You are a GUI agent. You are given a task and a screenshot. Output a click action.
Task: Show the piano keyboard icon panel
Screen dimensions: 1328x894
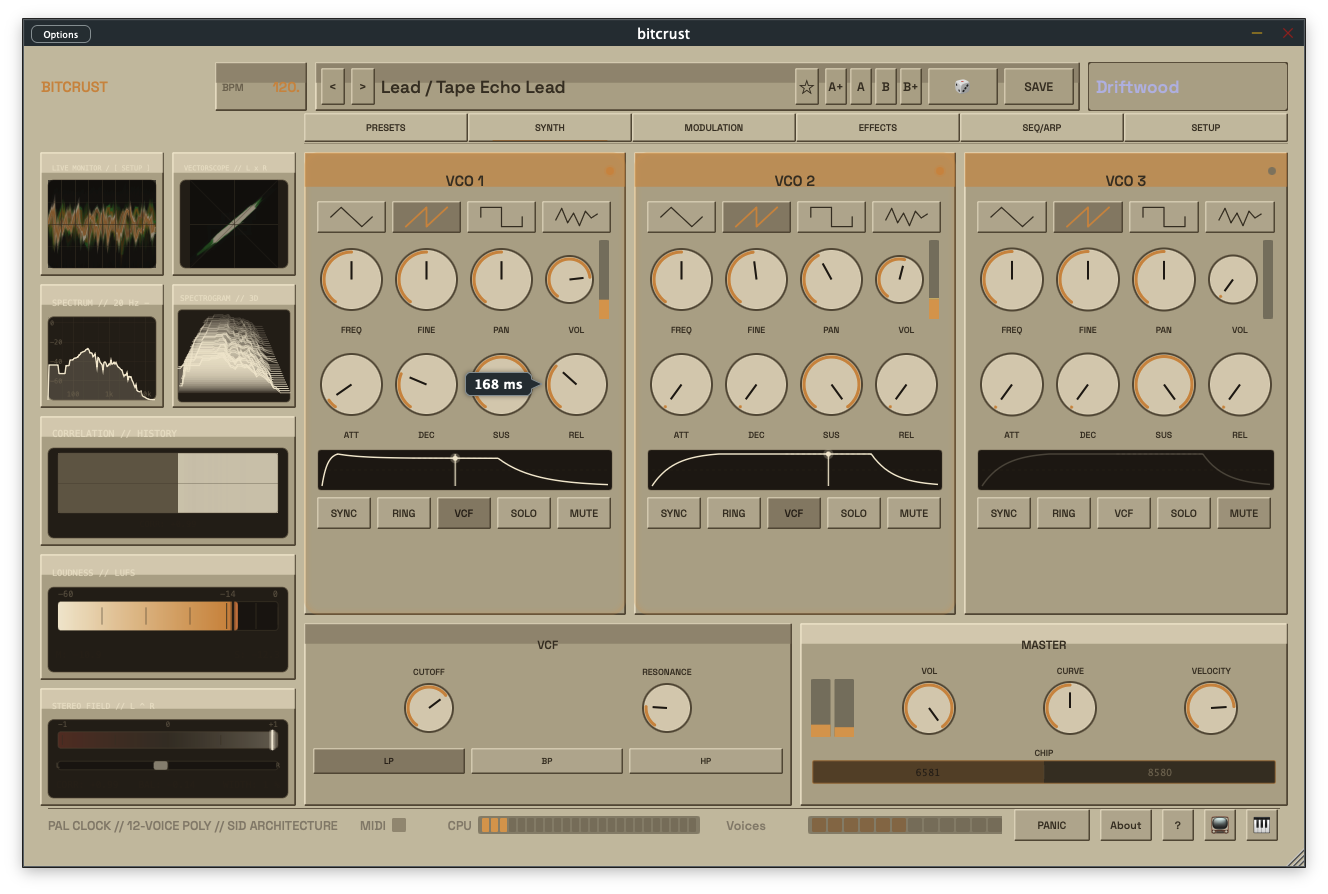(1261, 825)
